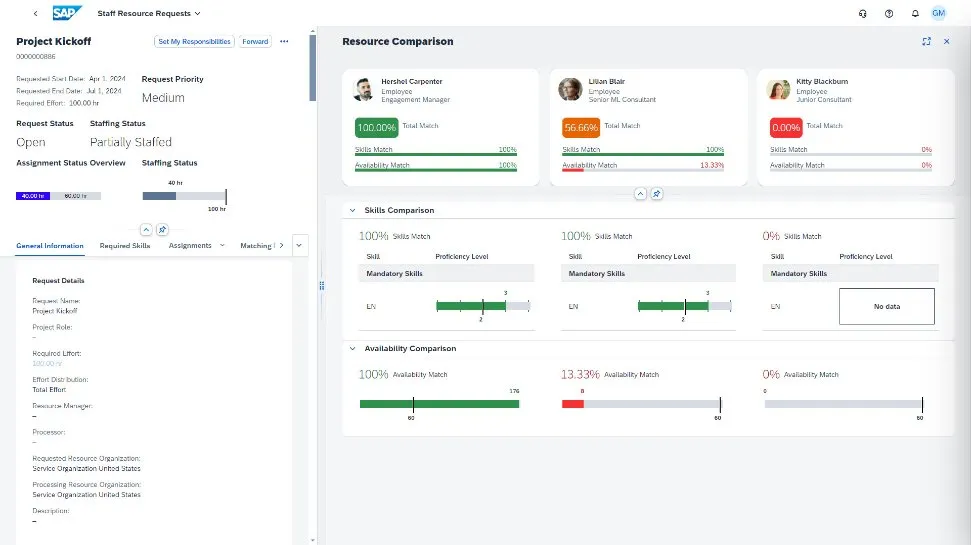Viewport: 971px width, 545px height.
Task: Collapse the Availability Comparison section
Action: tap(352, 349)
